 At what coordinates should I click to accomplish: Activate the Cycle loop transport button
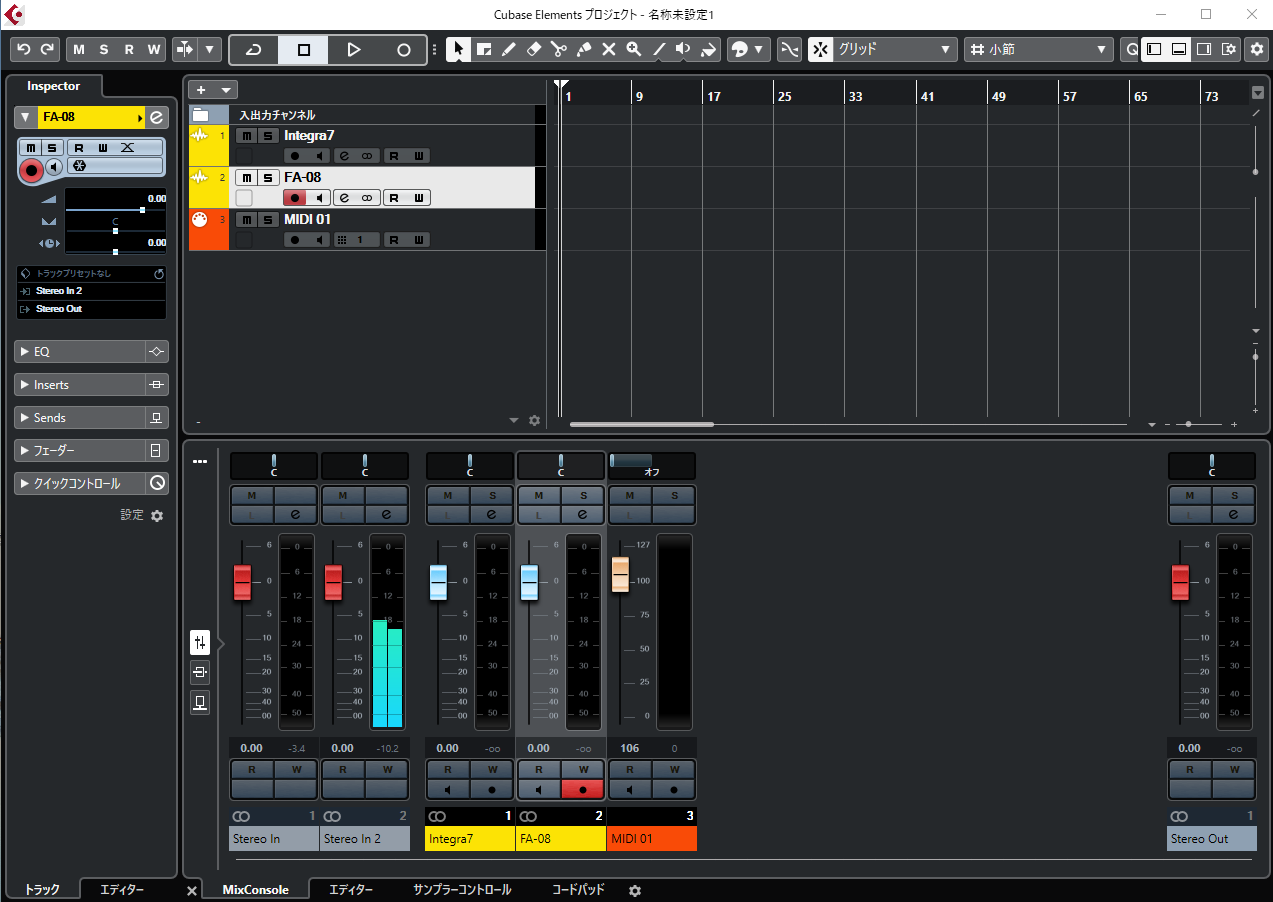pyautogui.click(x=254, y=49)
